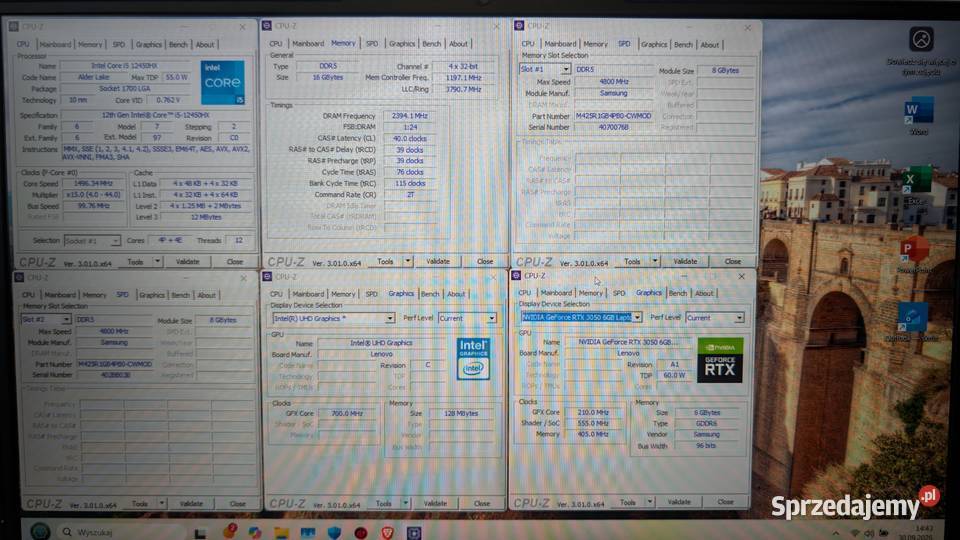The image size is (960, 540).
Task: Switch to SPD tab in the Intel UHD Graphics window
Action: [372, 294]
